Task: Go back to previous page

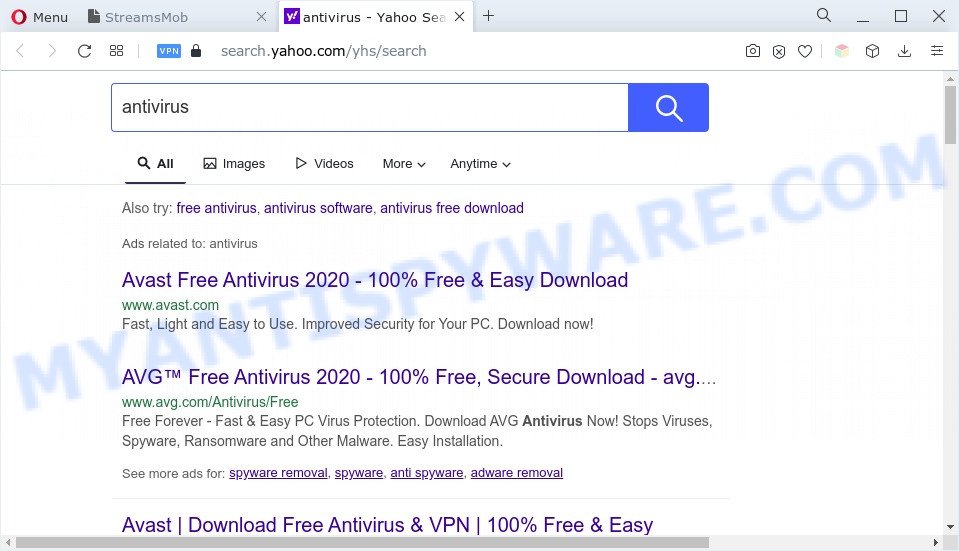Action: [x=20, y=51]
